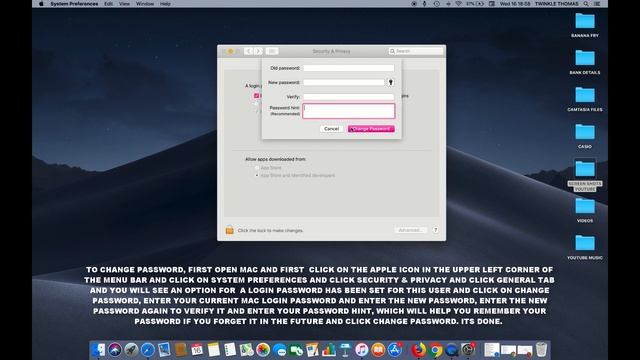This screenshot has height=360, width=640.
Task: Click the date and time in menu bar
Action: pyautogui.click(x=515, y=4)
